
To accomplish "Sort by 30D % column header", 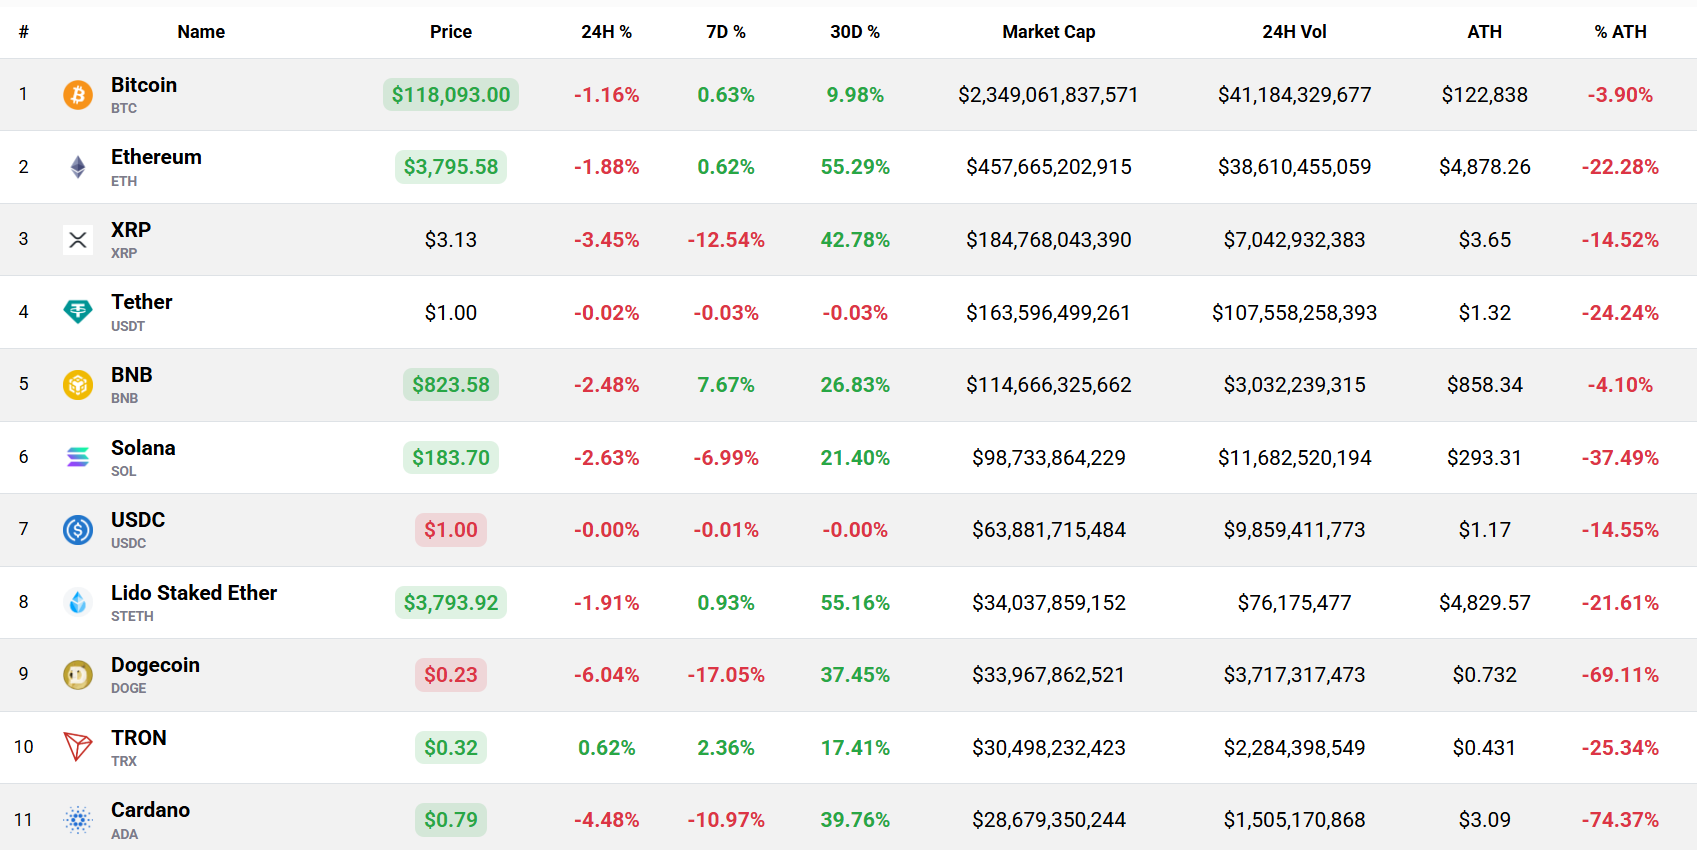I will (855, 32).
